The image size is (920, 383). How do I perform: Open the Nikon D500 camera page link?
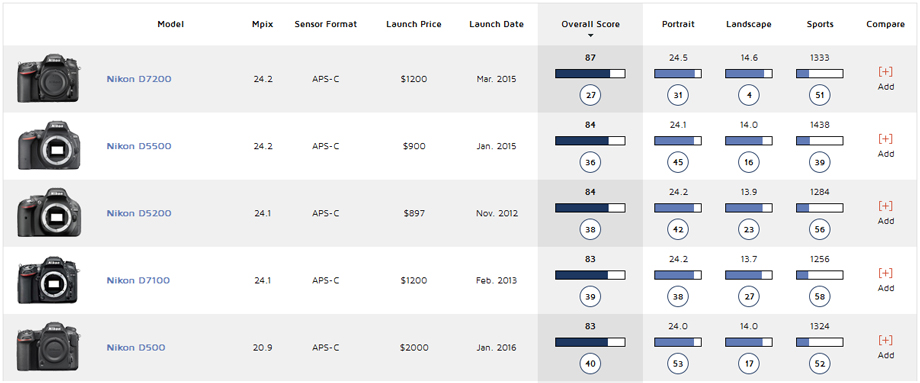click(136, 347)
